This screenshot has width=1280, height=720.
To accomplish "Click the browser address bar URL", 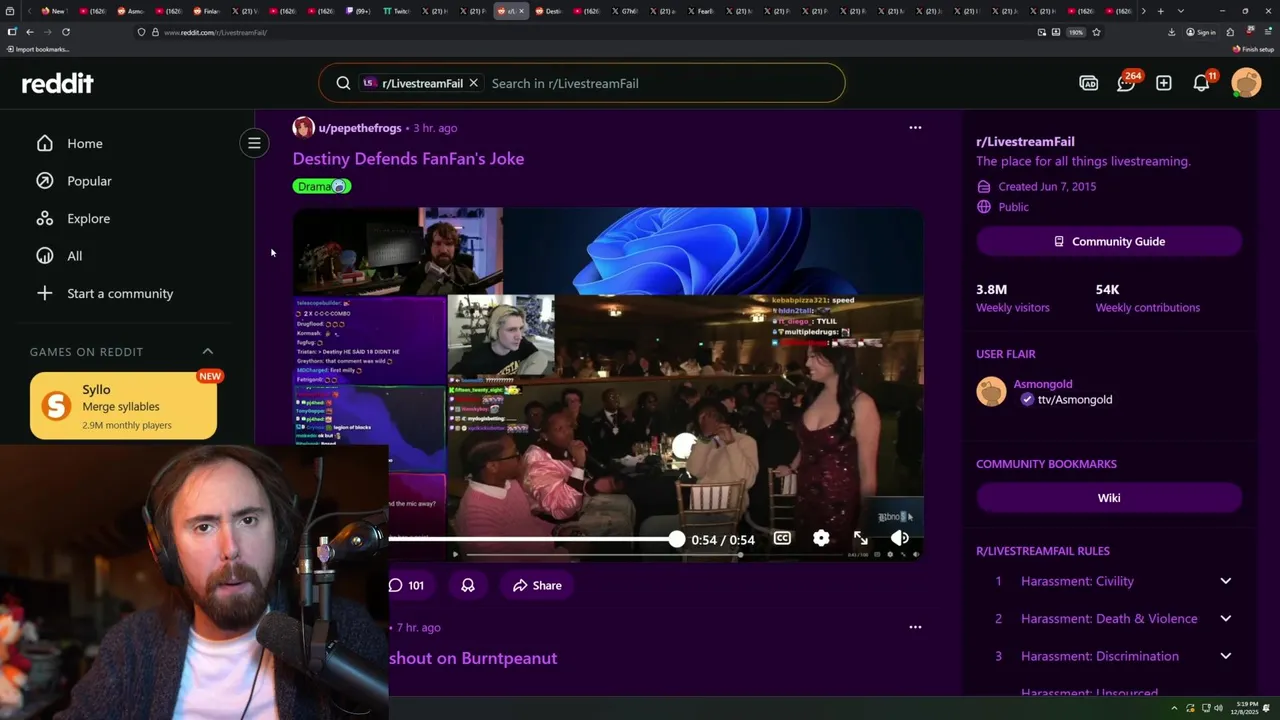I will (215, 32).
